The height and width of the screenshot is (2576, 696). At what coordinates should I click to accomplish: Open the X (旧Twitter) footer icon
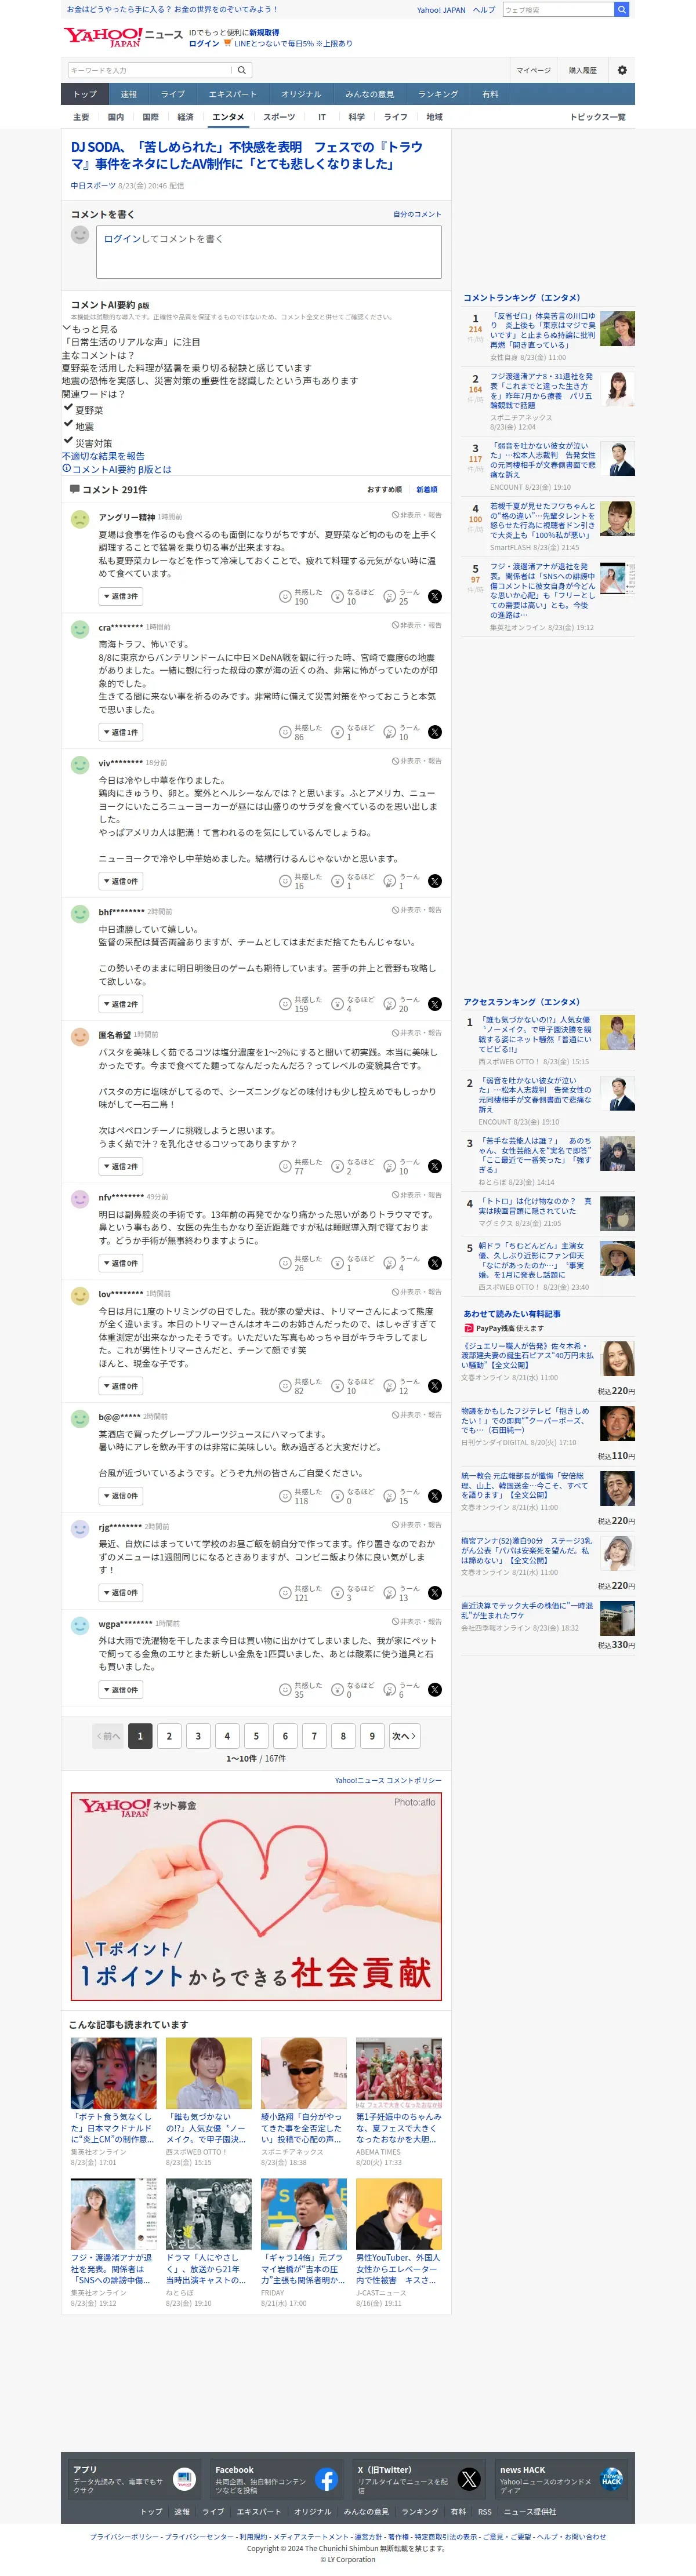(469, 2479)
